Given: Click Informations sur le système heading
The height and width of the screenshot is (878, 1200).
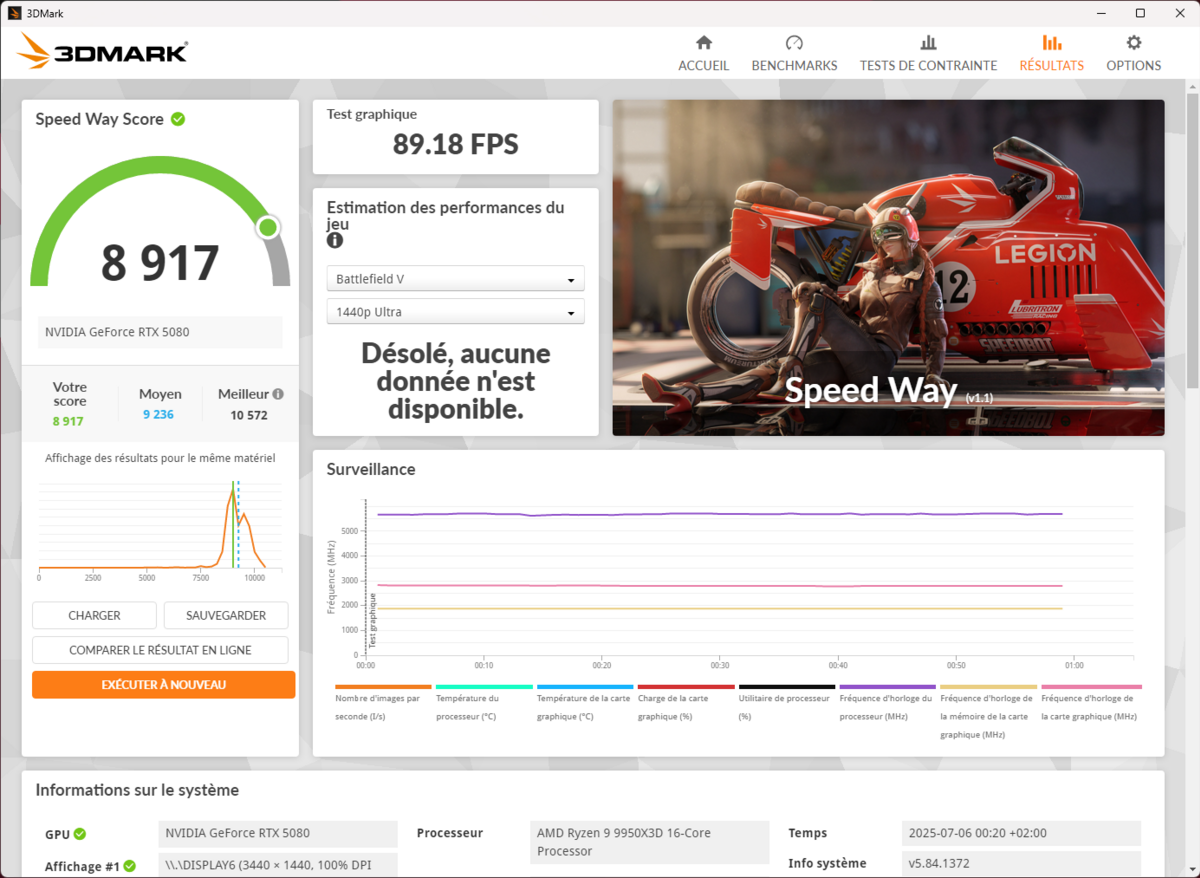Looking at the screenshot, I should click(x=137, y=790).
